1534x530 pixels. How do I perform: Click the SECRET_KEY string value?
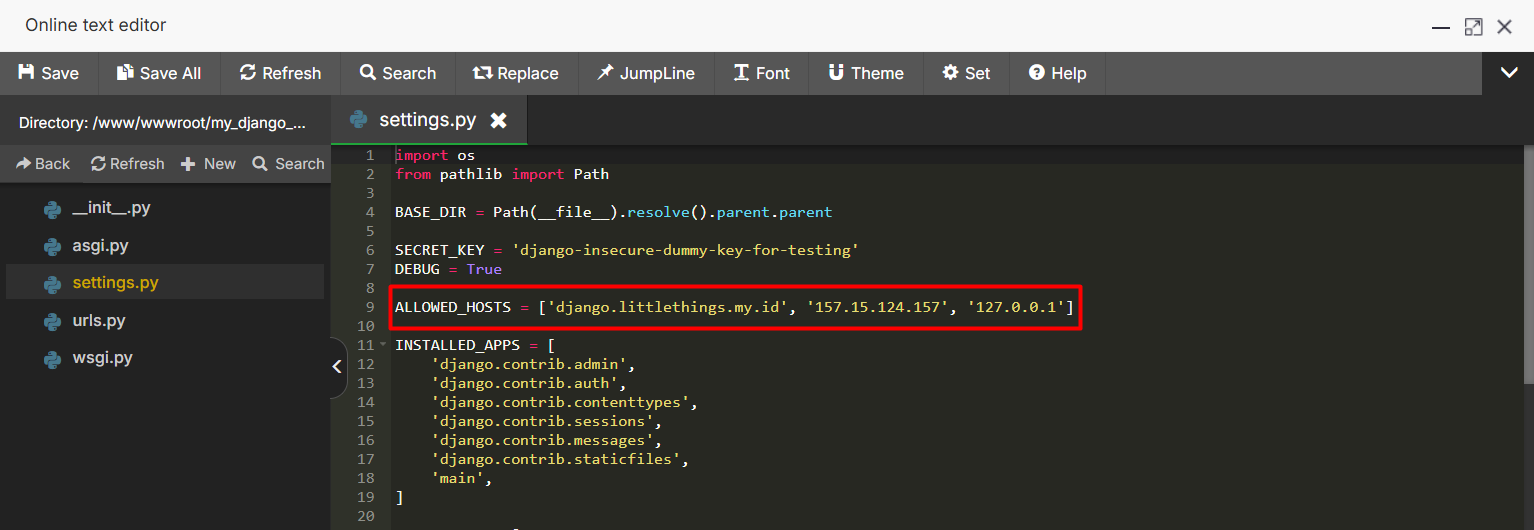click(685, 250)
